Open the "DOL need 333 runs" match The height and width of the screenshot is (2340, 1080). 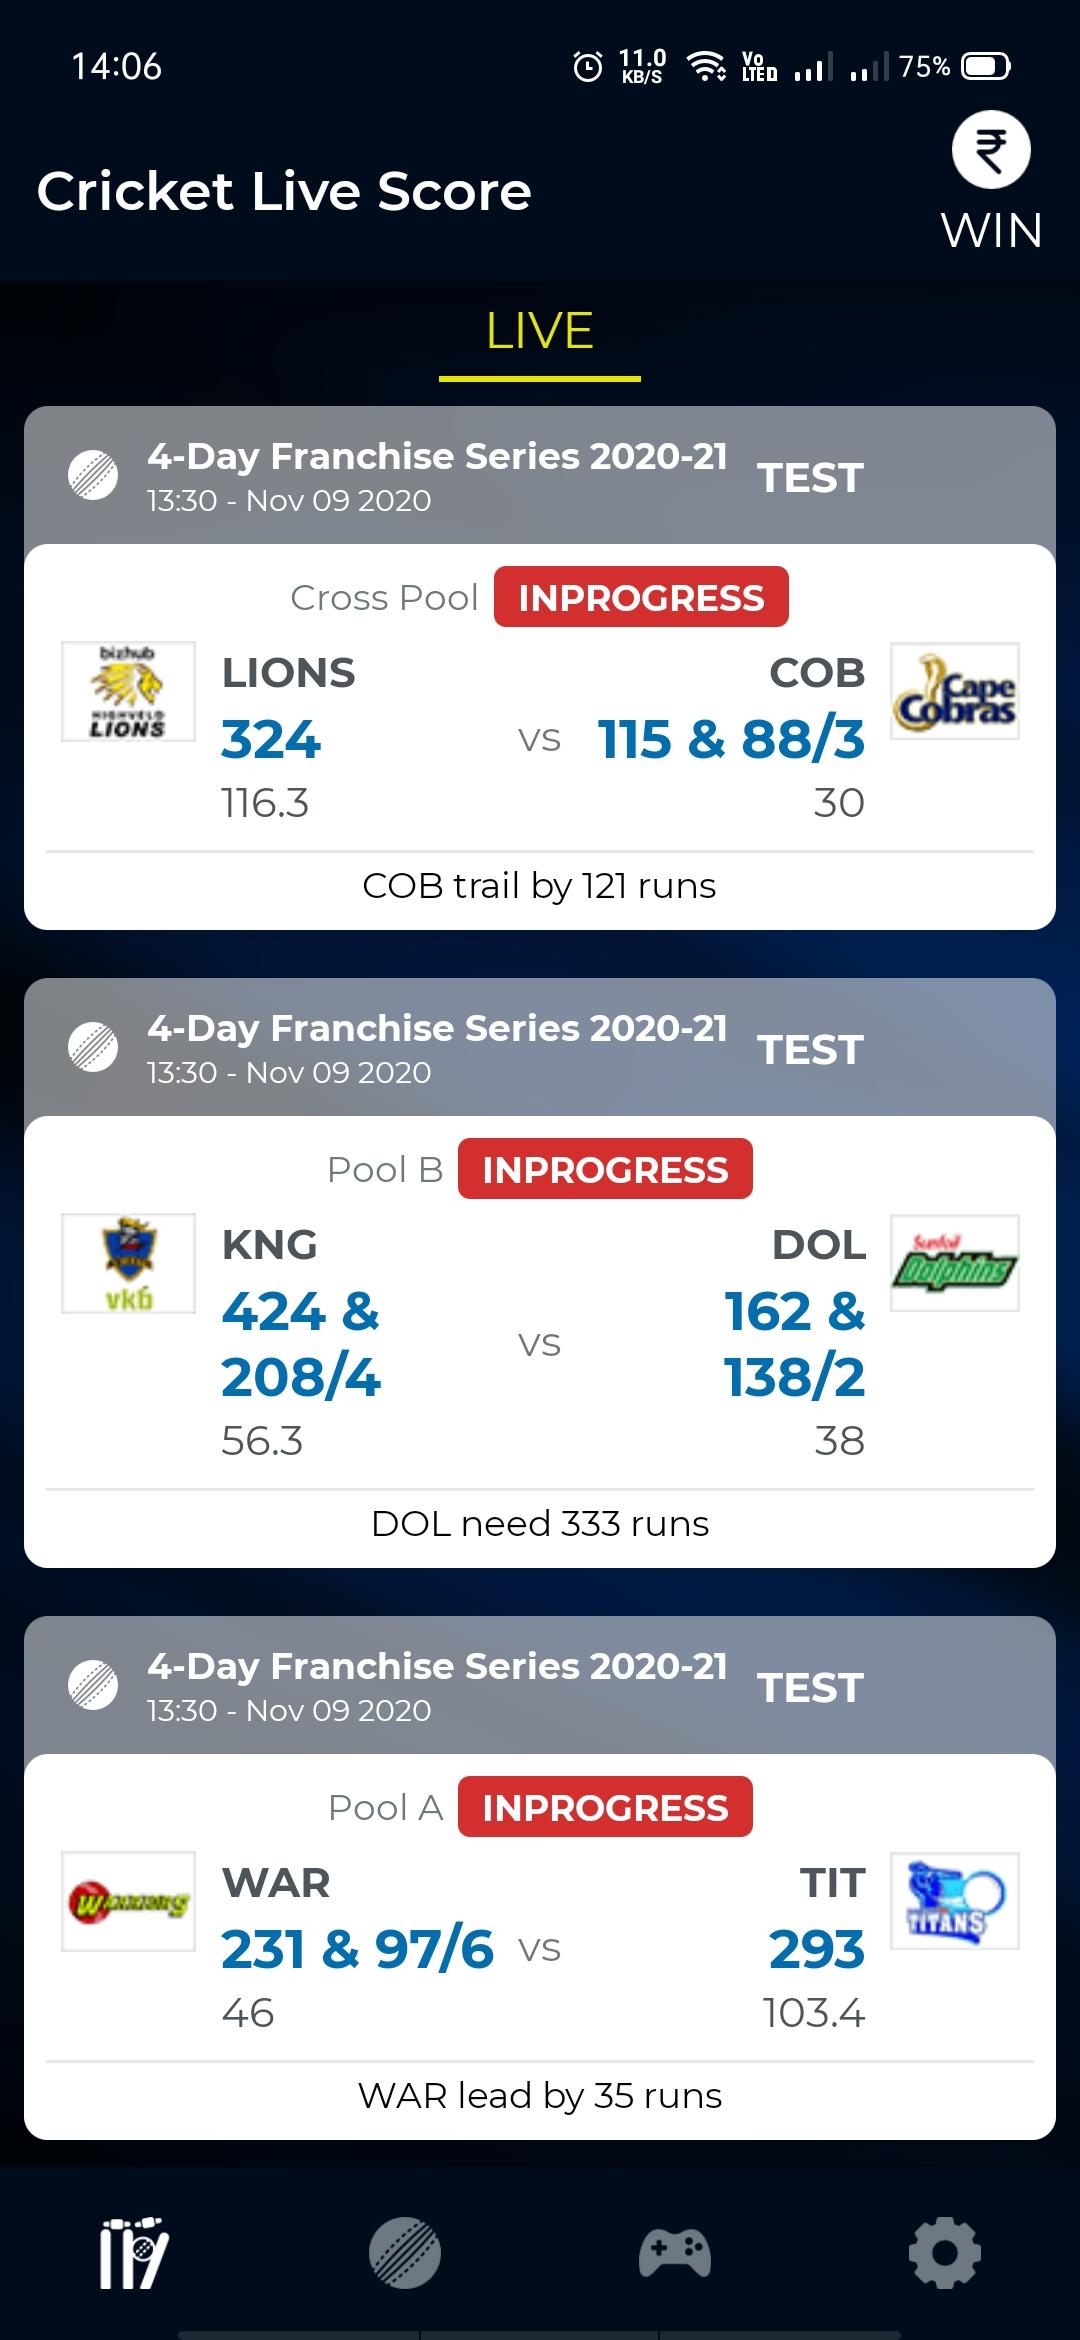pyautogui.click(x=539, y=1524)
